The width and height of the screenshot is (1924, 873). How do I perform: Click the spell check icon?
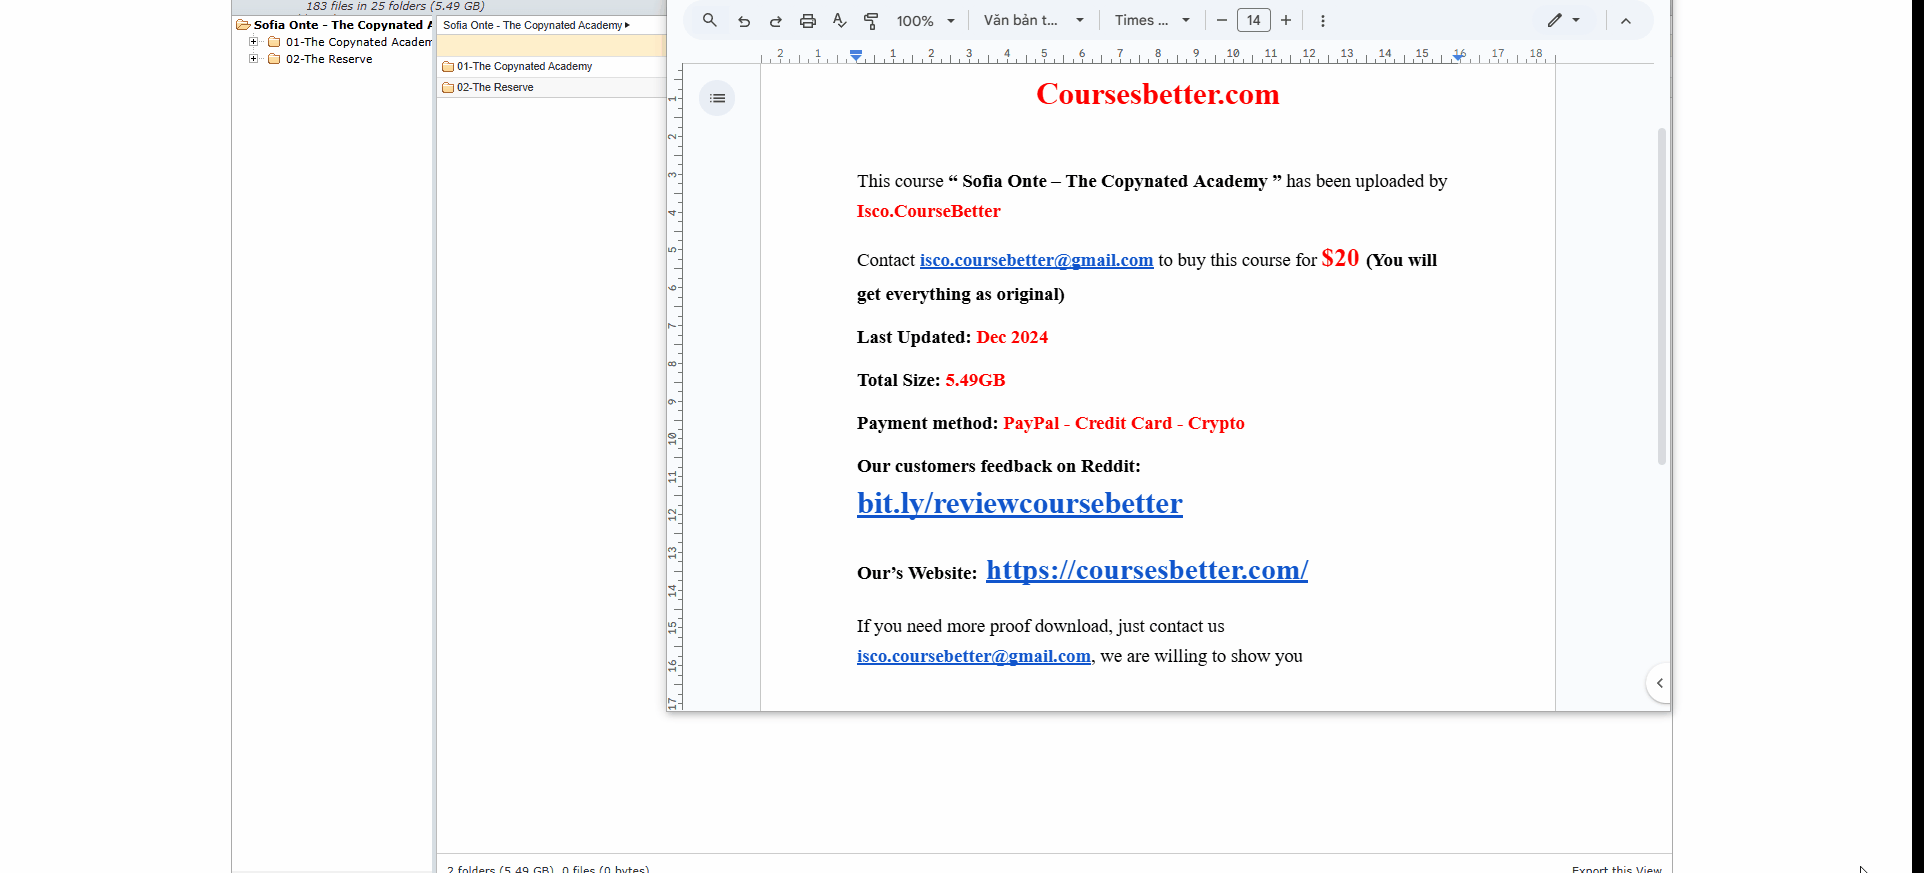tap(839, 21)
